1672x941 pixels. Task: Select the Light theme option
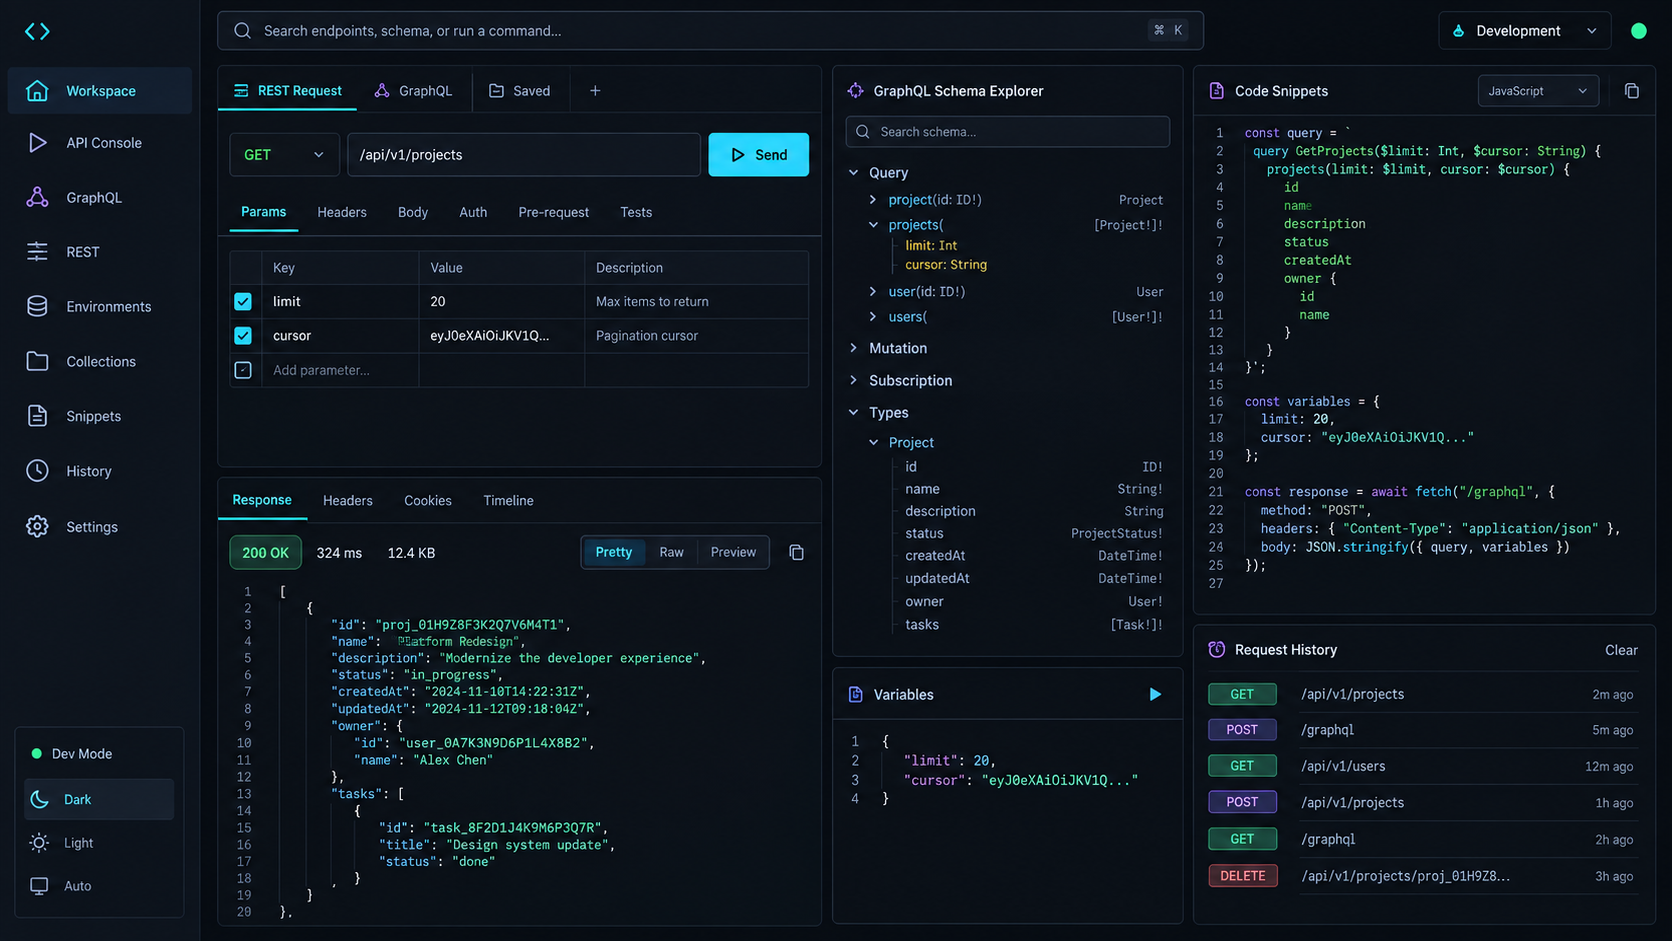99,843
